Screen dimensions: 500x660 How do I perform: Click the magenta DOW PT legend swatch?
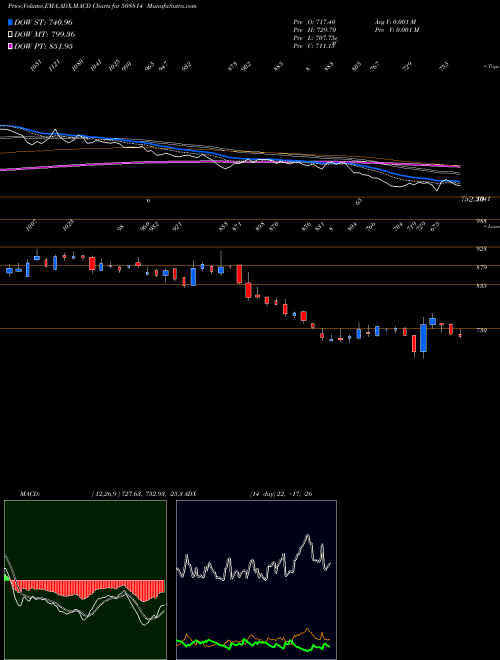(11, 46)
